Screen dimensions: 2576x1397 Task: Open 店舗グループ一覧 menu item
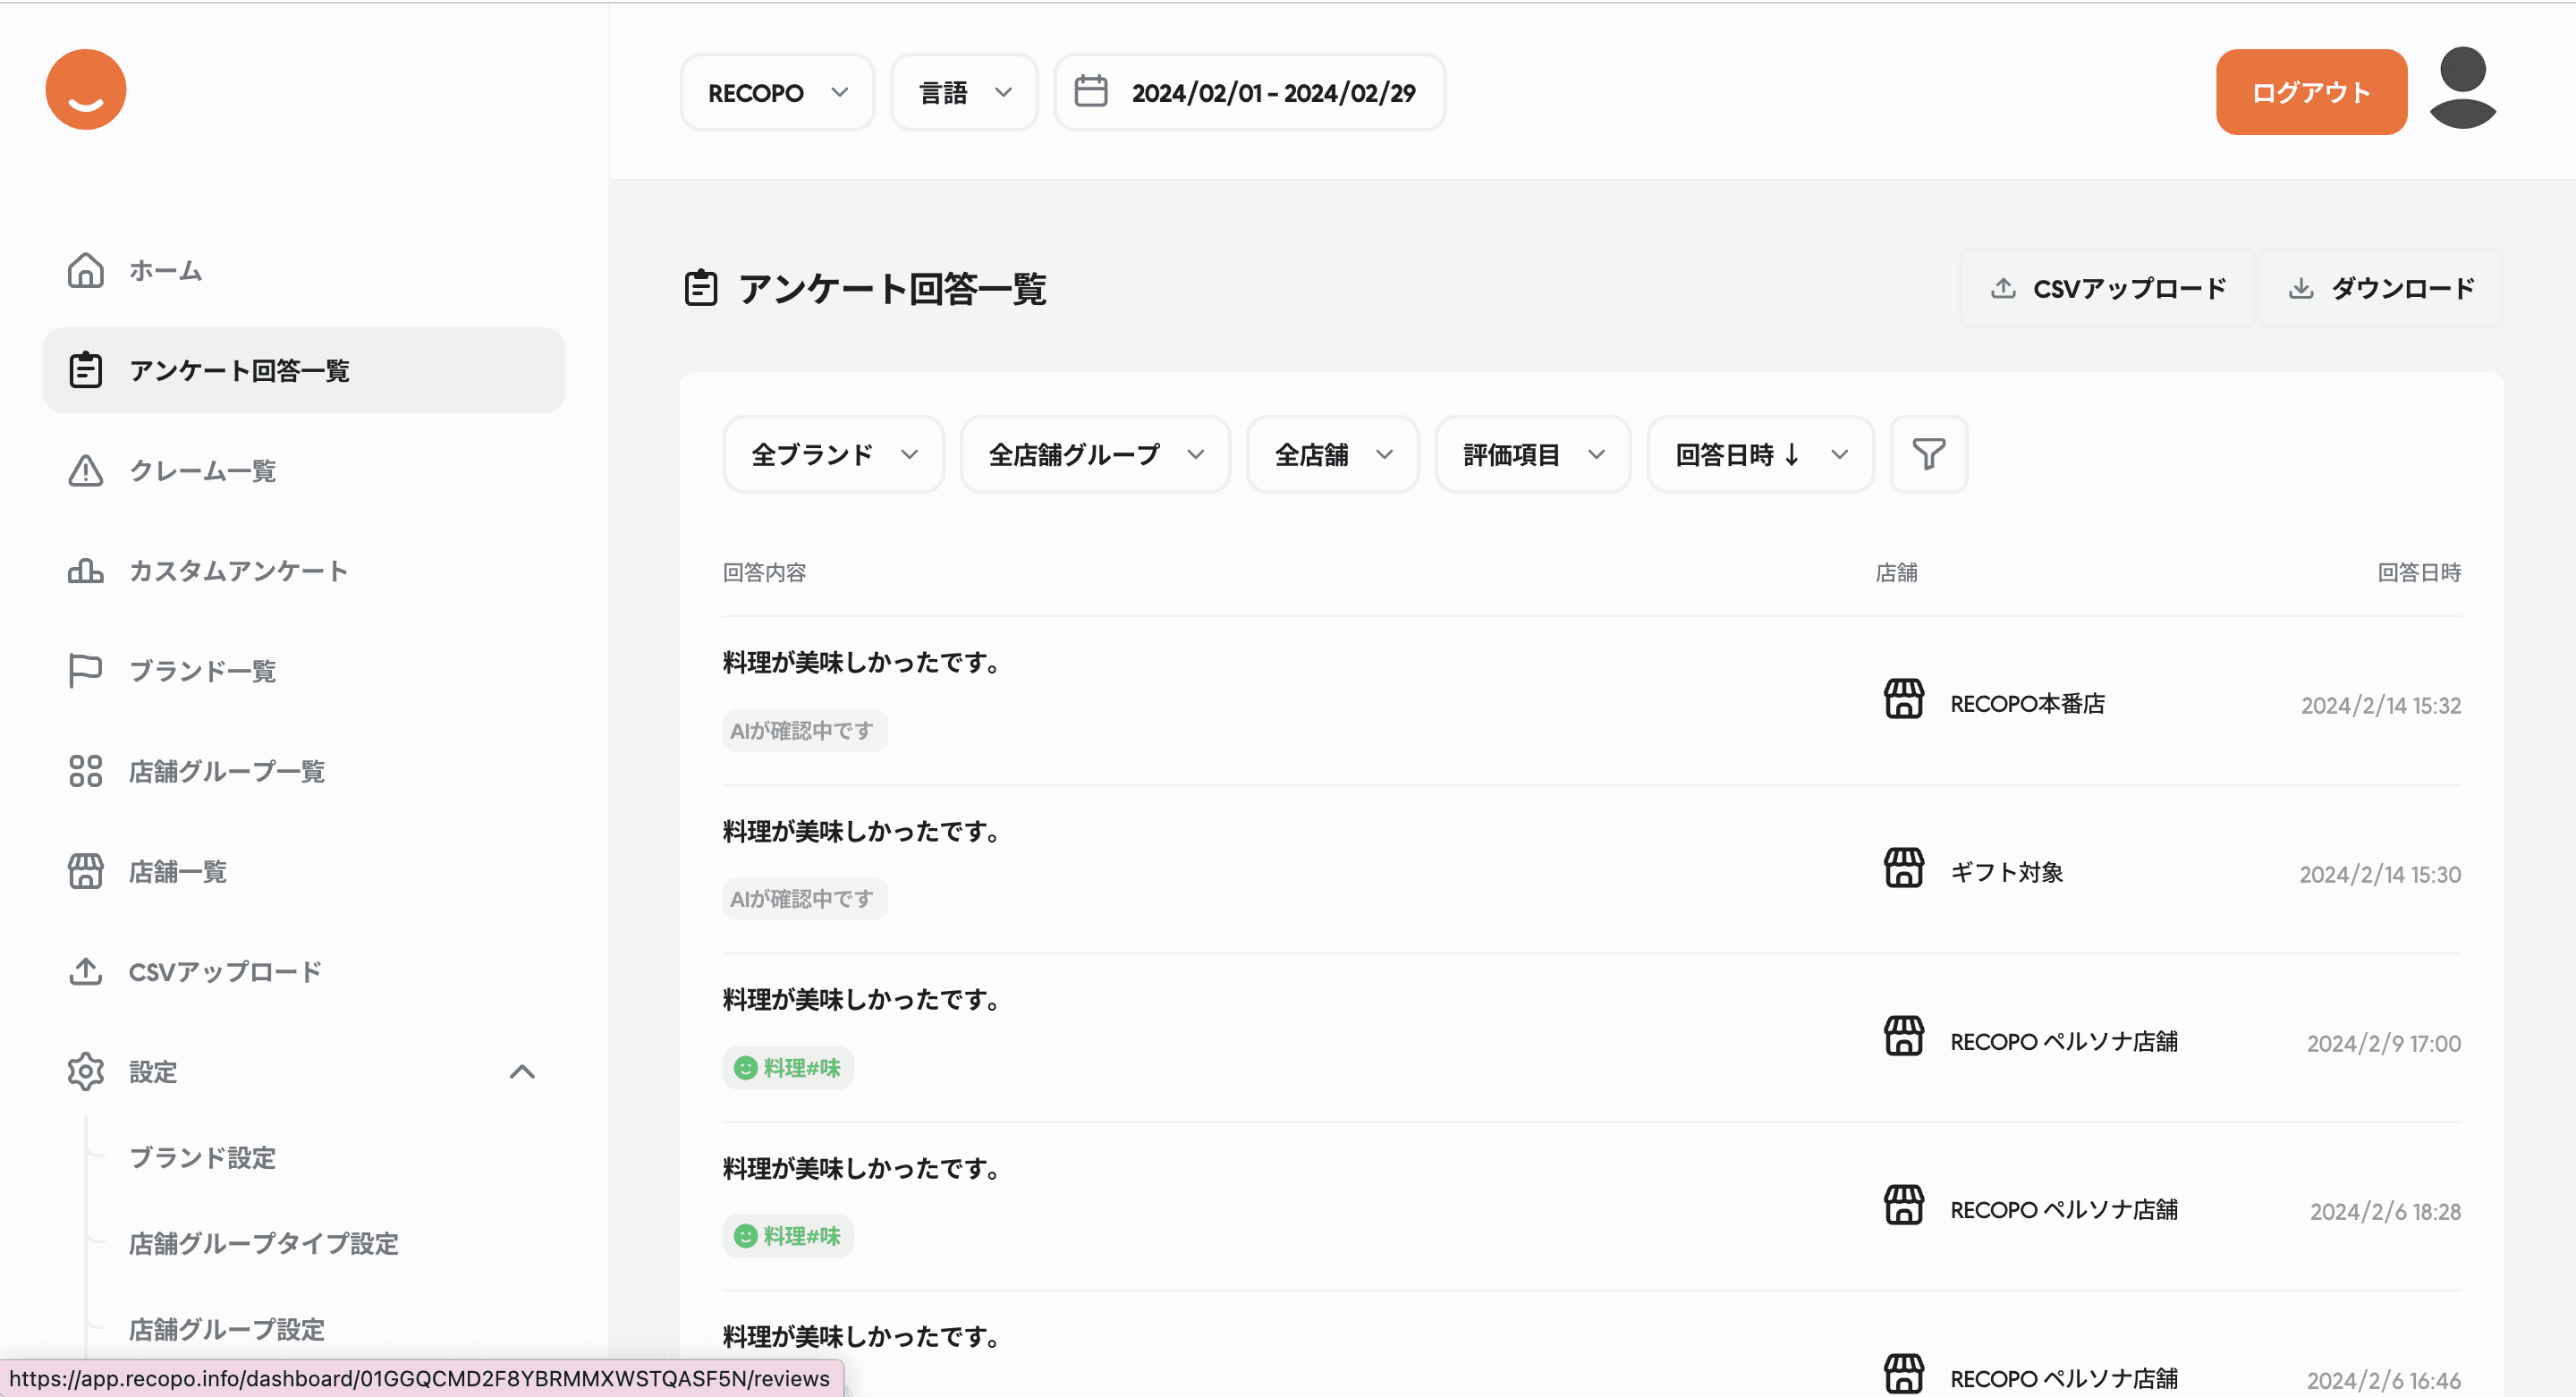click(x=226, y=771)
